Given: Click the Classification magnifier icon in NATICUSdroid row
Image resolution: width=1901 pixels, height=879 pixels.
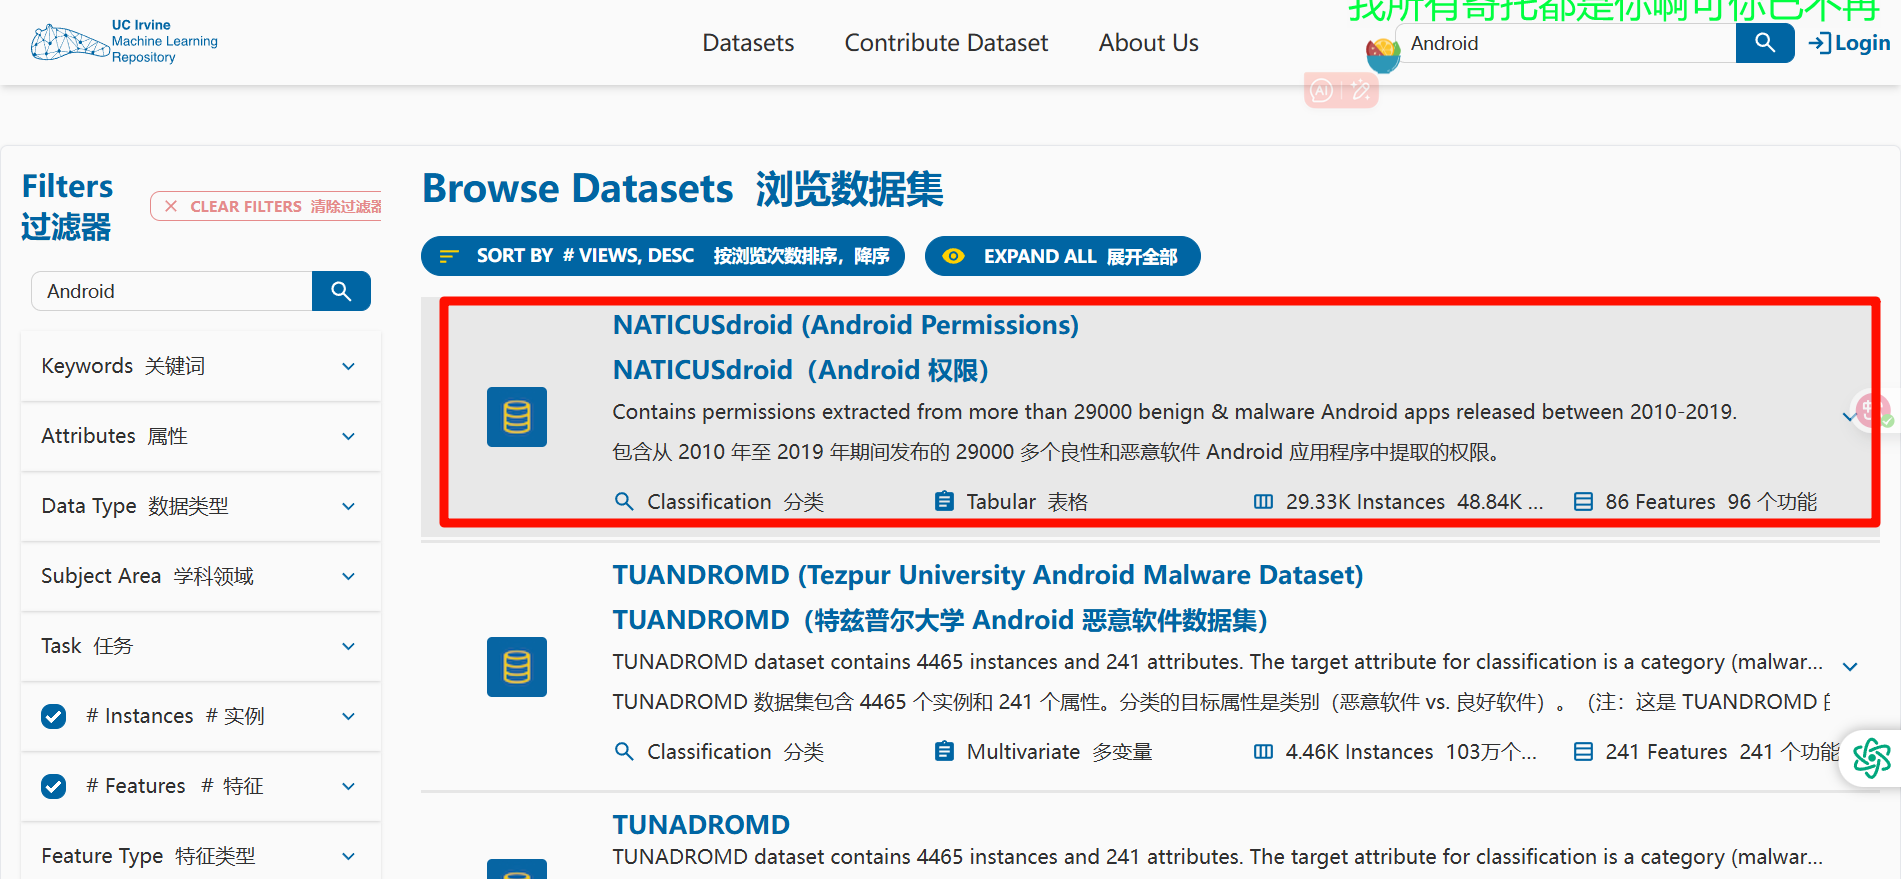Looking at the screenshot, I should point(624,501).
